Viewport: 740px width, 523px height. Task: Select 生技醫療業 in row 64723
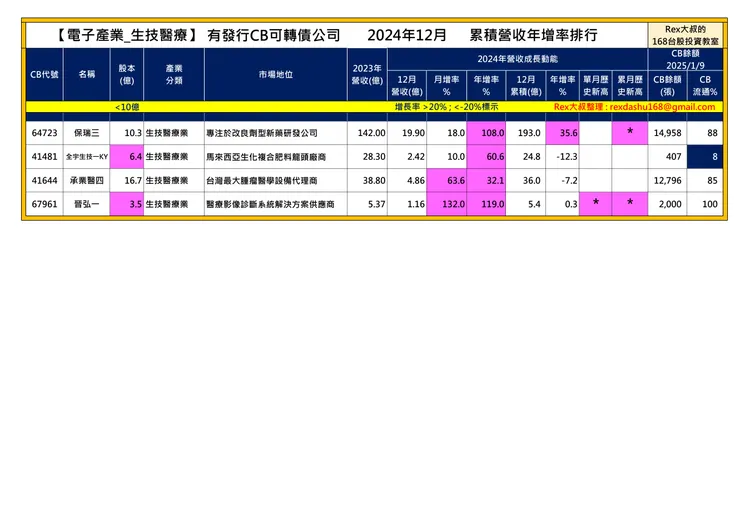click(x=167, y=133)
